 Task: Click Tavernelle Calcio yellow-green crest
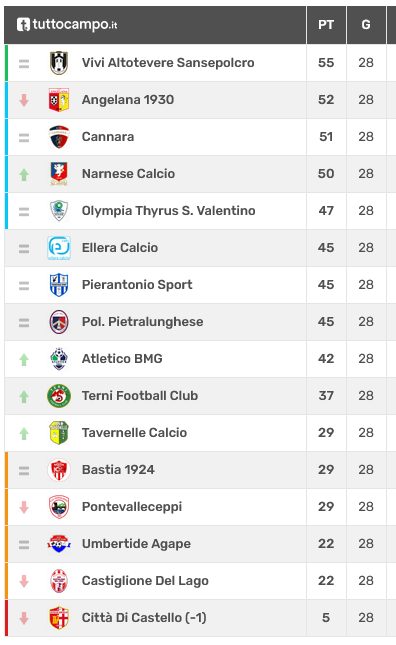(59, 433)
